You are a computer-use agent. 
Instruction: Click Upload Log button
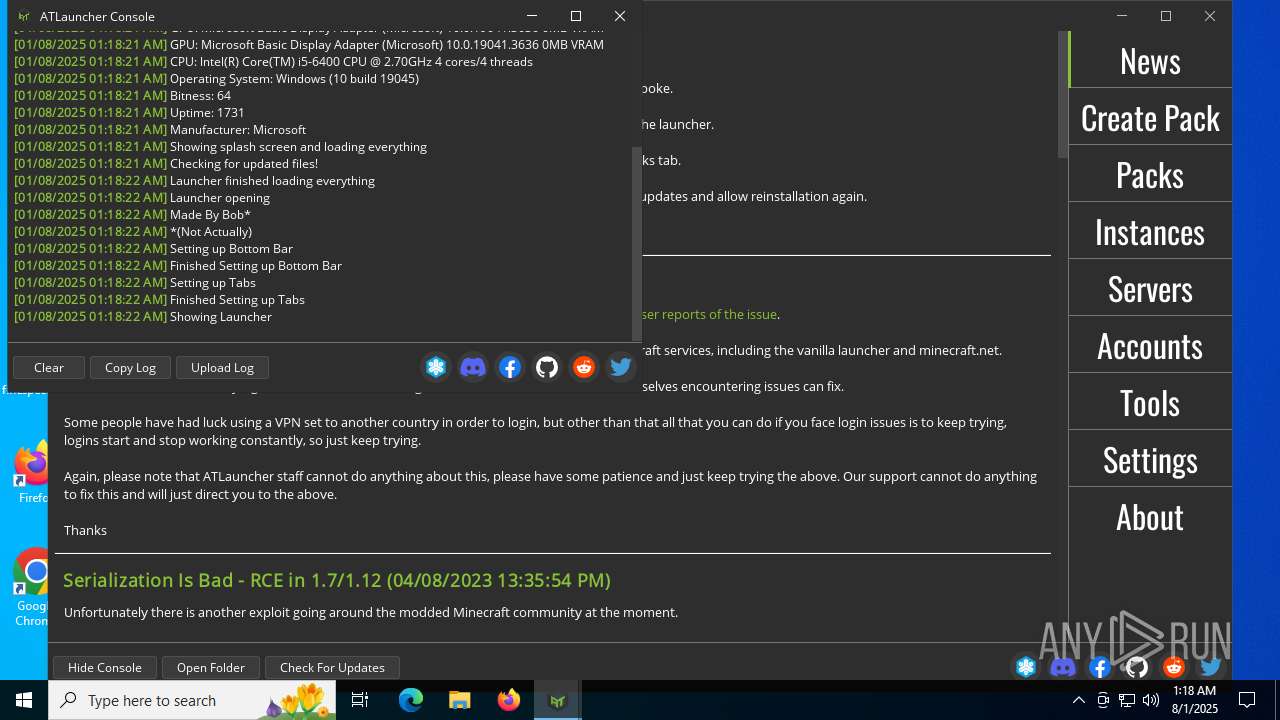(x=222, y=367)
